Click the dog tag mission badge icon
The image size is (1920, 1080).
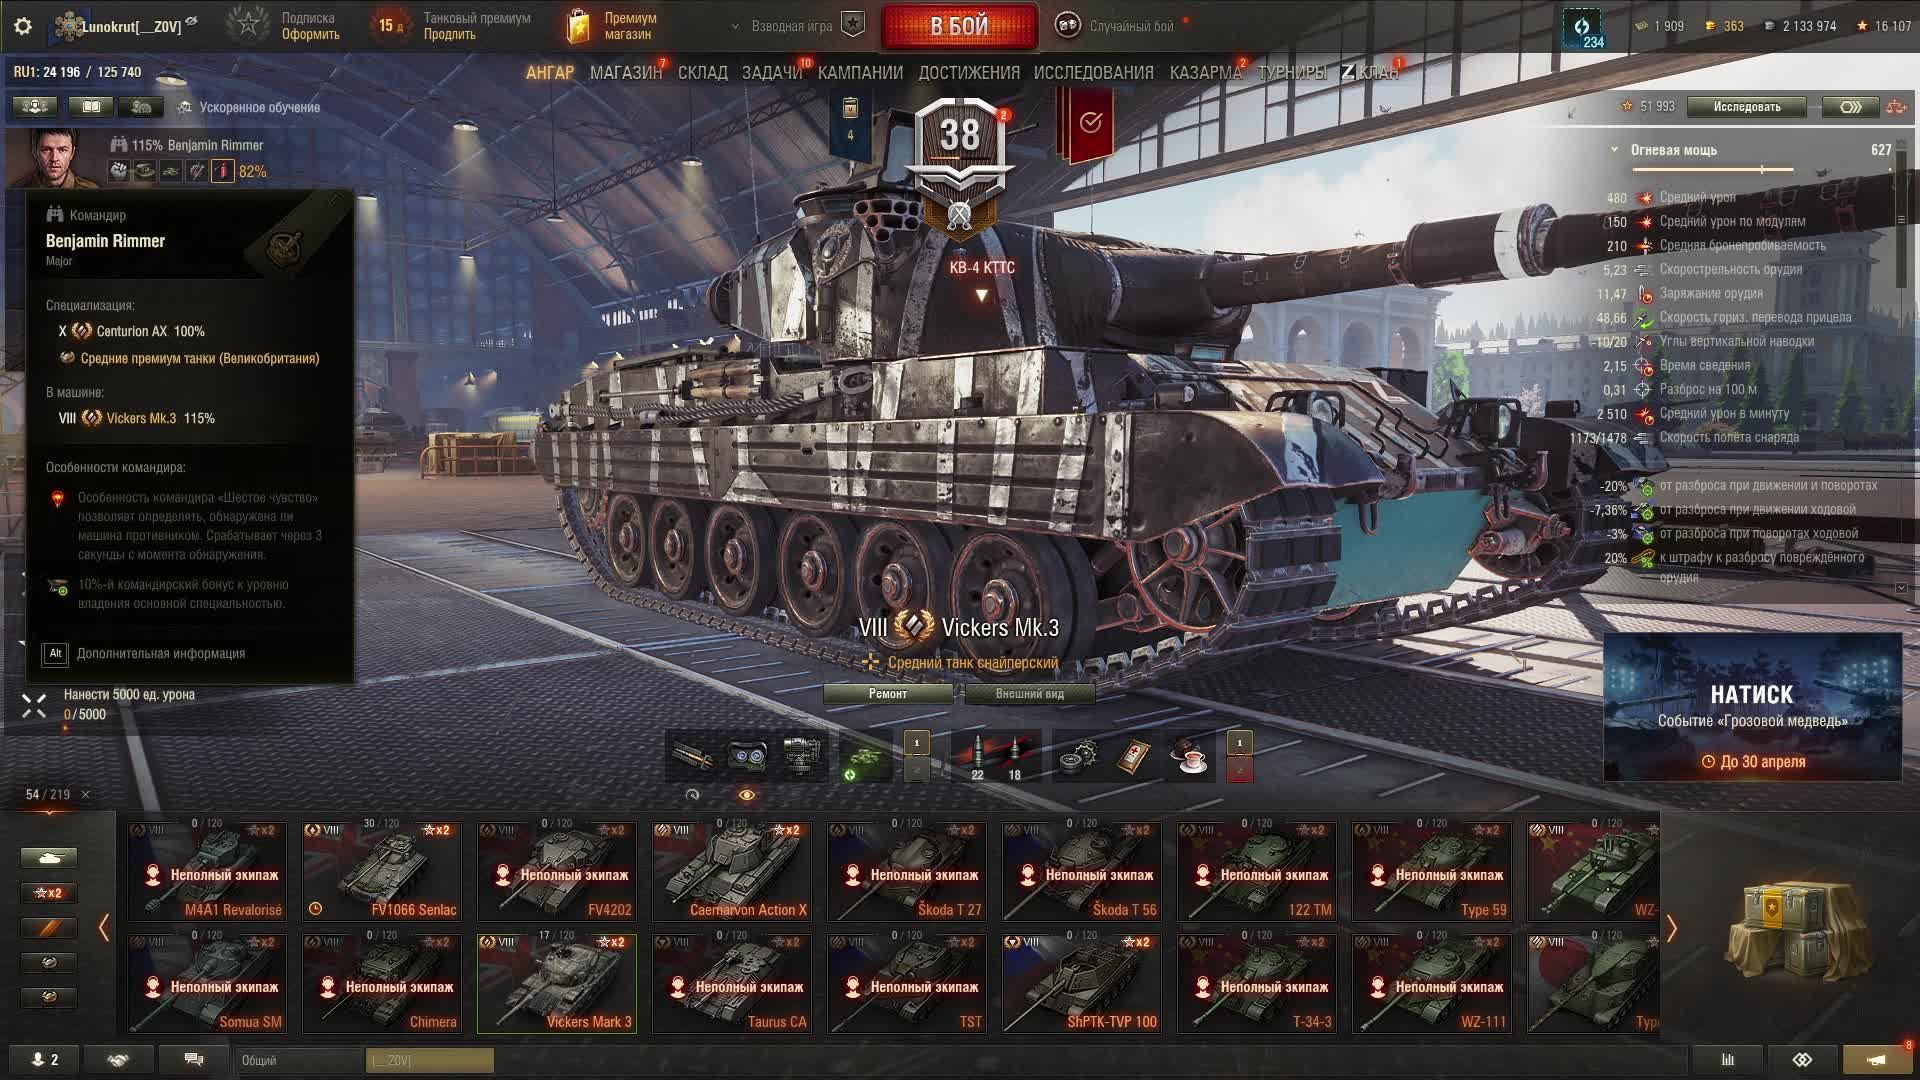(851, 120)
